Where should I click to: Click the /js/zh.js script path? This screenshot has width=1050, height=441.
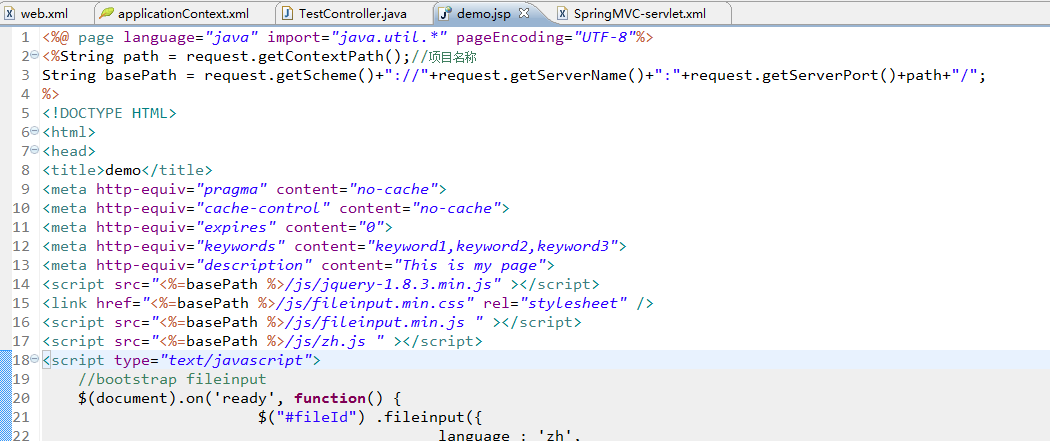pyautogui.click(x=327, y=341)
